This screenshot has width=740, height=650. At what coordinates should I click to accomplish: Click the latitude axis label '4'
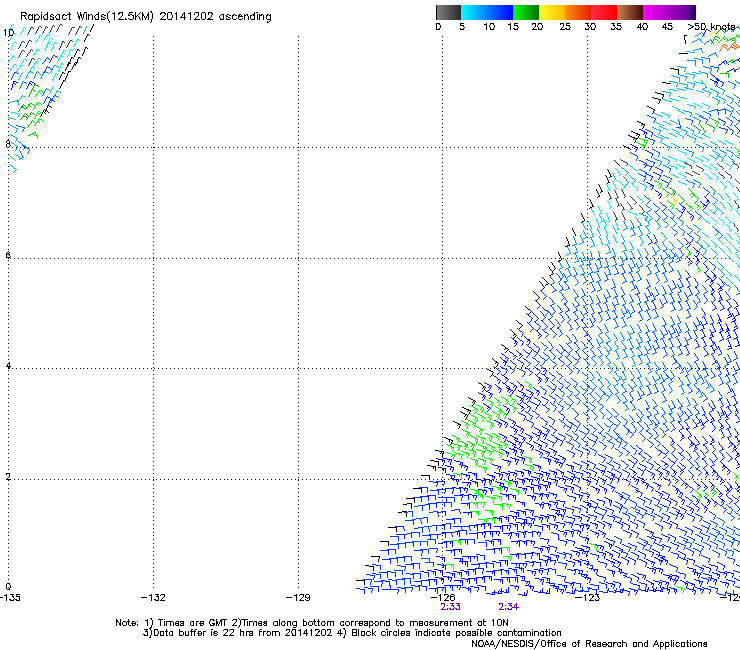click(x=8, y=366)
